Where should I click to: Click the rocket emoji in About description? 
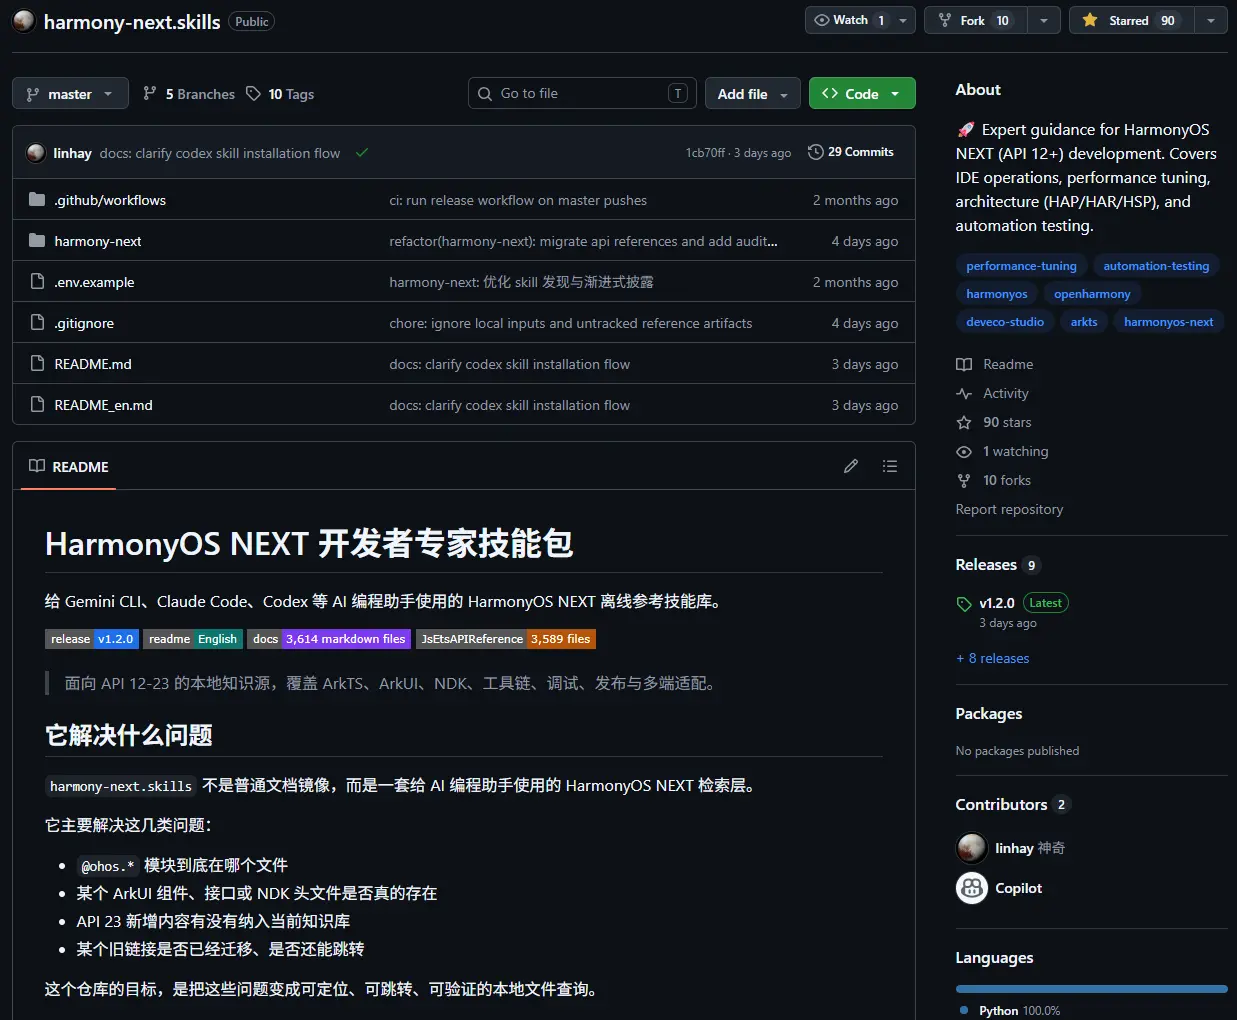click(965, 130)
